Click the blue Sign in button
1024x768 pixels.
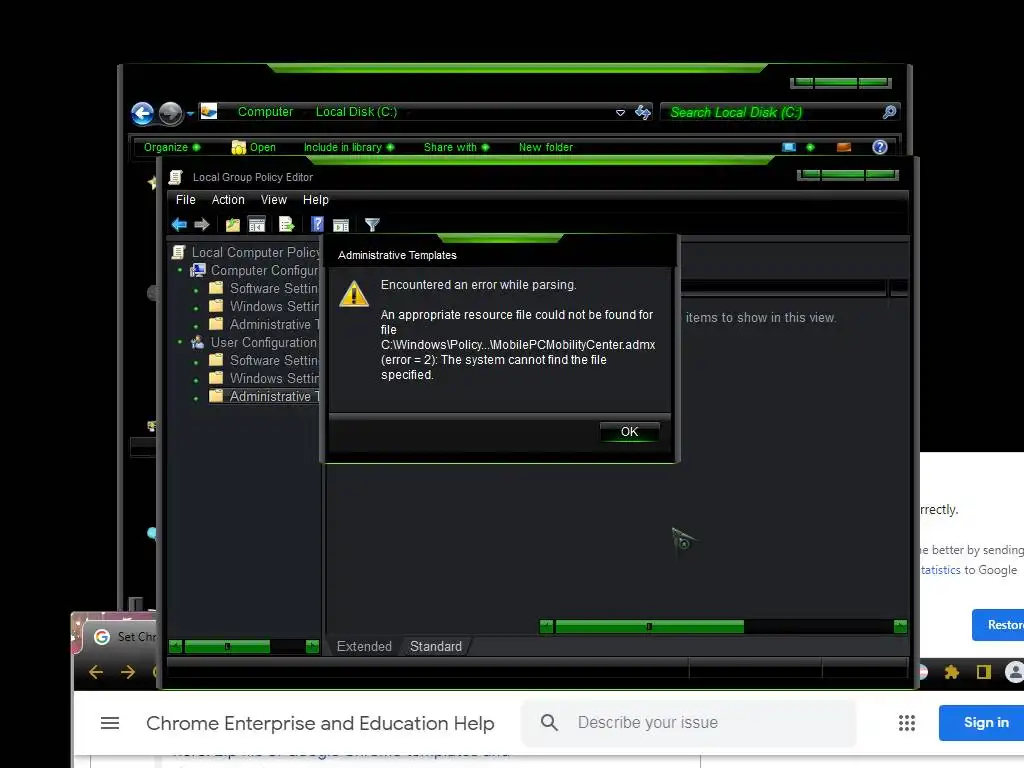[x=983, y=723]
